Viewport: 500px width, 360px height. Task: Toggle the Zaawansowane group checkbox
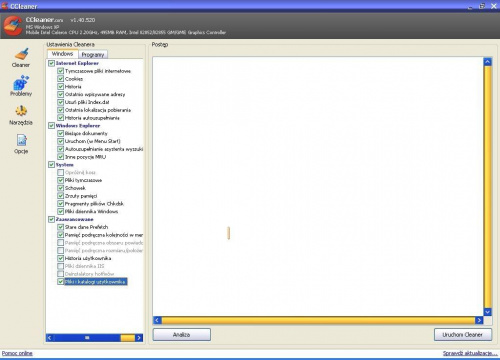51,219
